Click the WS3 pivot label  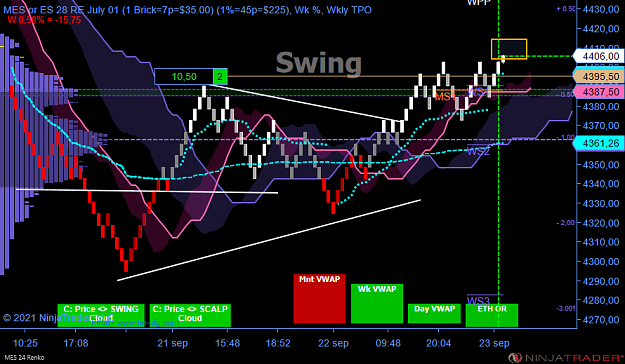[x=478, y=301]
